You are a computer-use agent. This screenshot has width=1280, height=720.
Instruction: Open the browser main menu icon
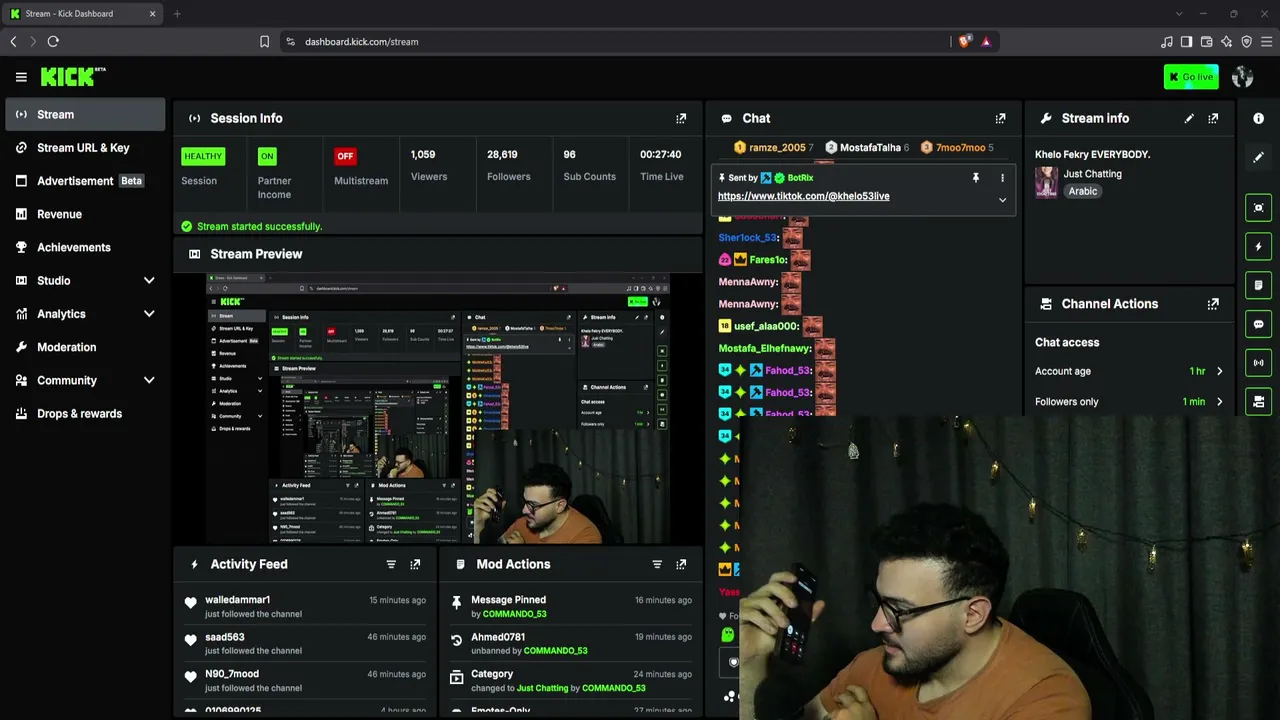click(x=1267, y=42)
